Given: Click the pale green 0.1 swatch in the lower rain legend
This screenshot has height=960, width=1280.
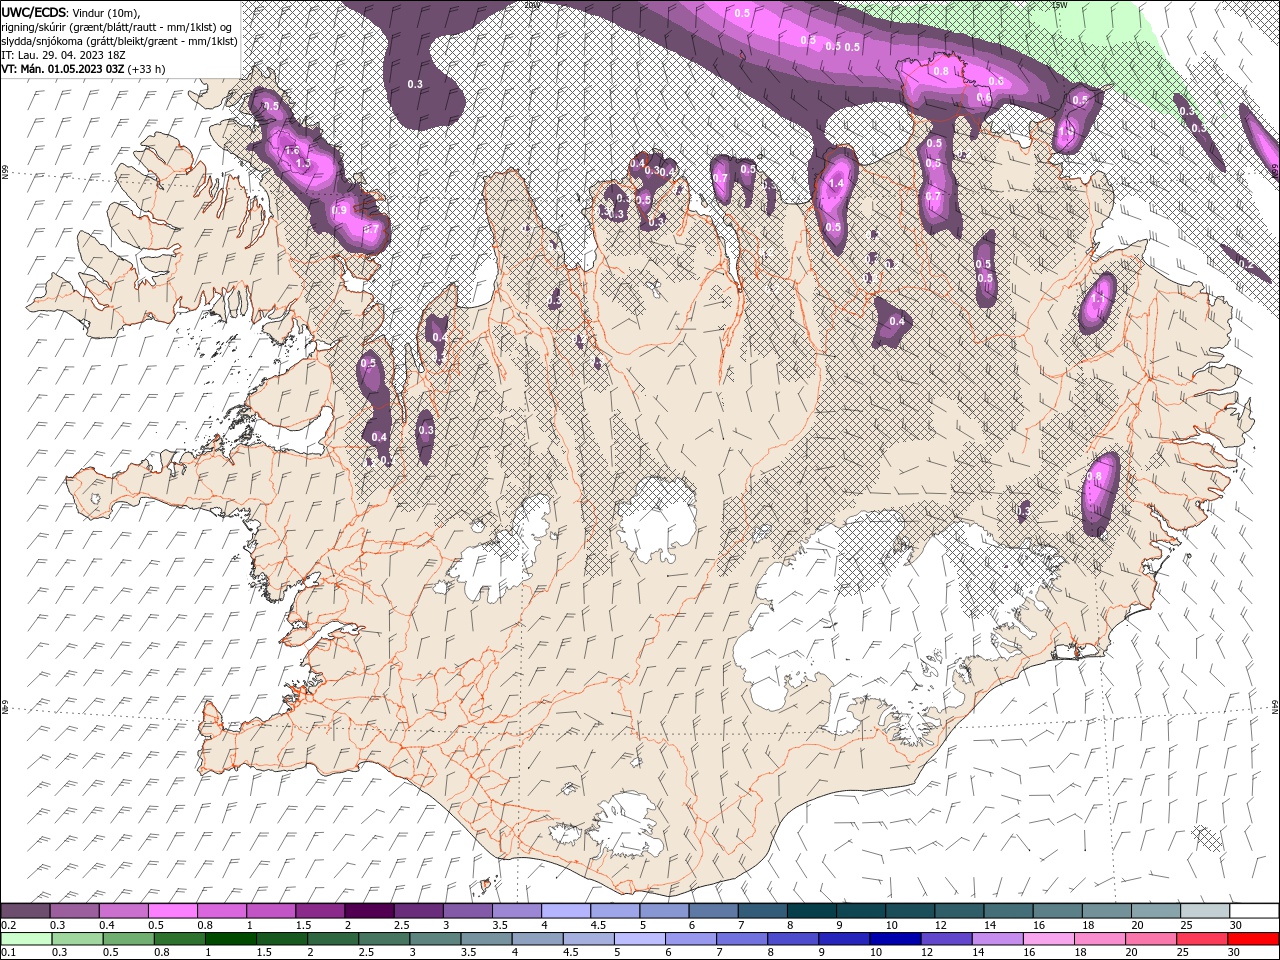Looking at the screenshot, I should tap(26, 939).
